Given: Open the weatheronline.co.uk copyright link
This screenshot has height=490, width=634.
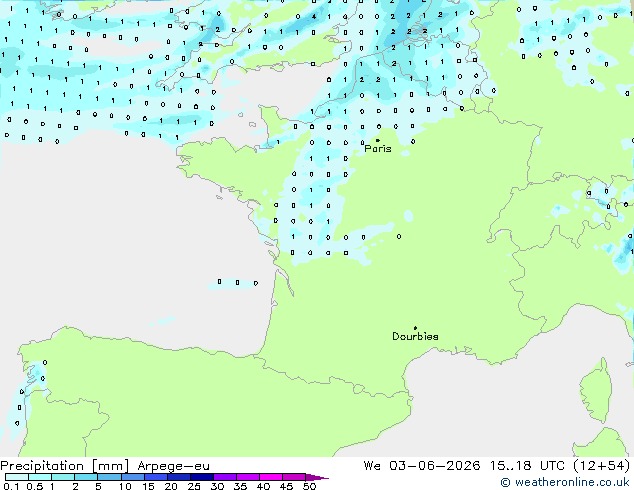Looking at the screenshot, I should tap(565, 482).
